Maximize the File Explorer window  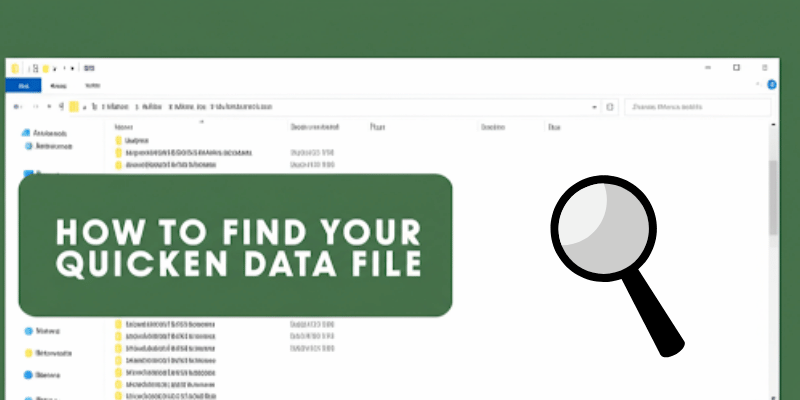pyautogui.click(x=736, y=68)
